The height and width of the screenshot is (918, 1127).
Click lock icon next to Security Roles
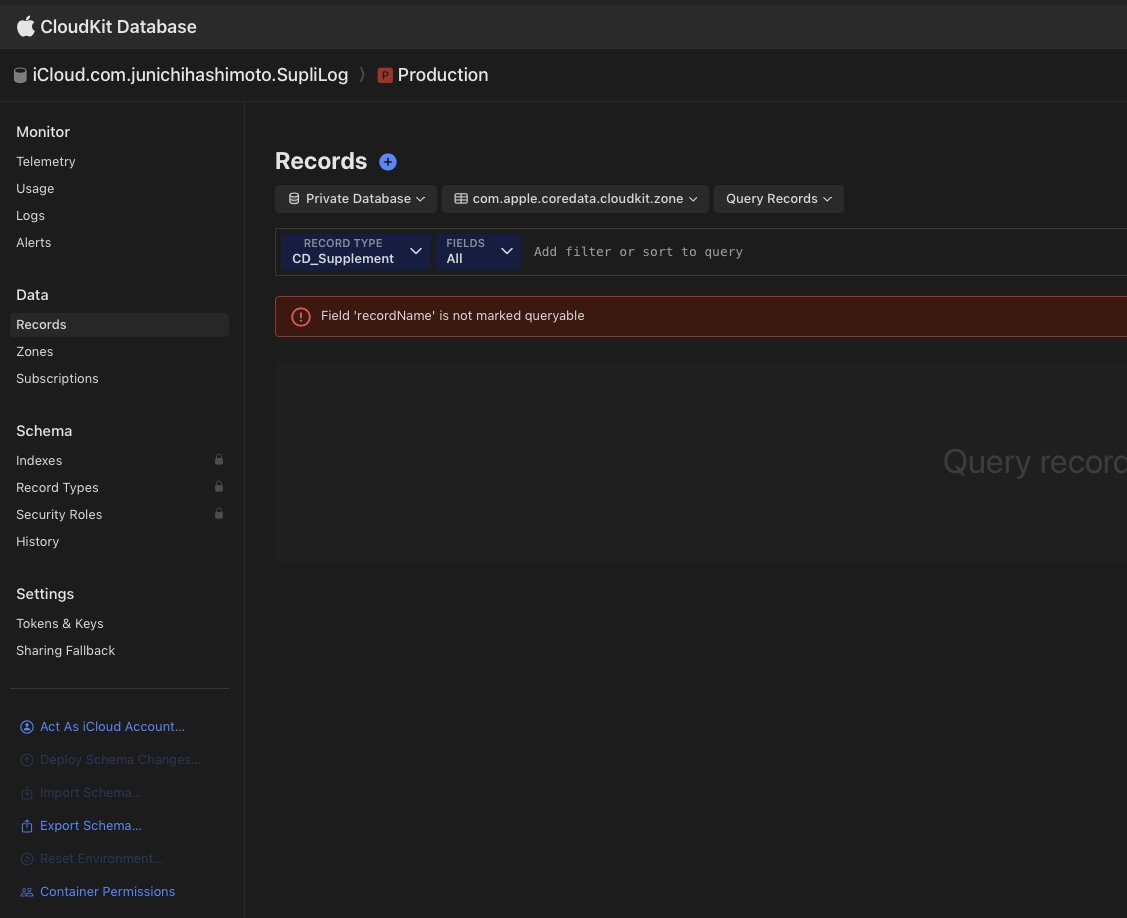(218, 513)
